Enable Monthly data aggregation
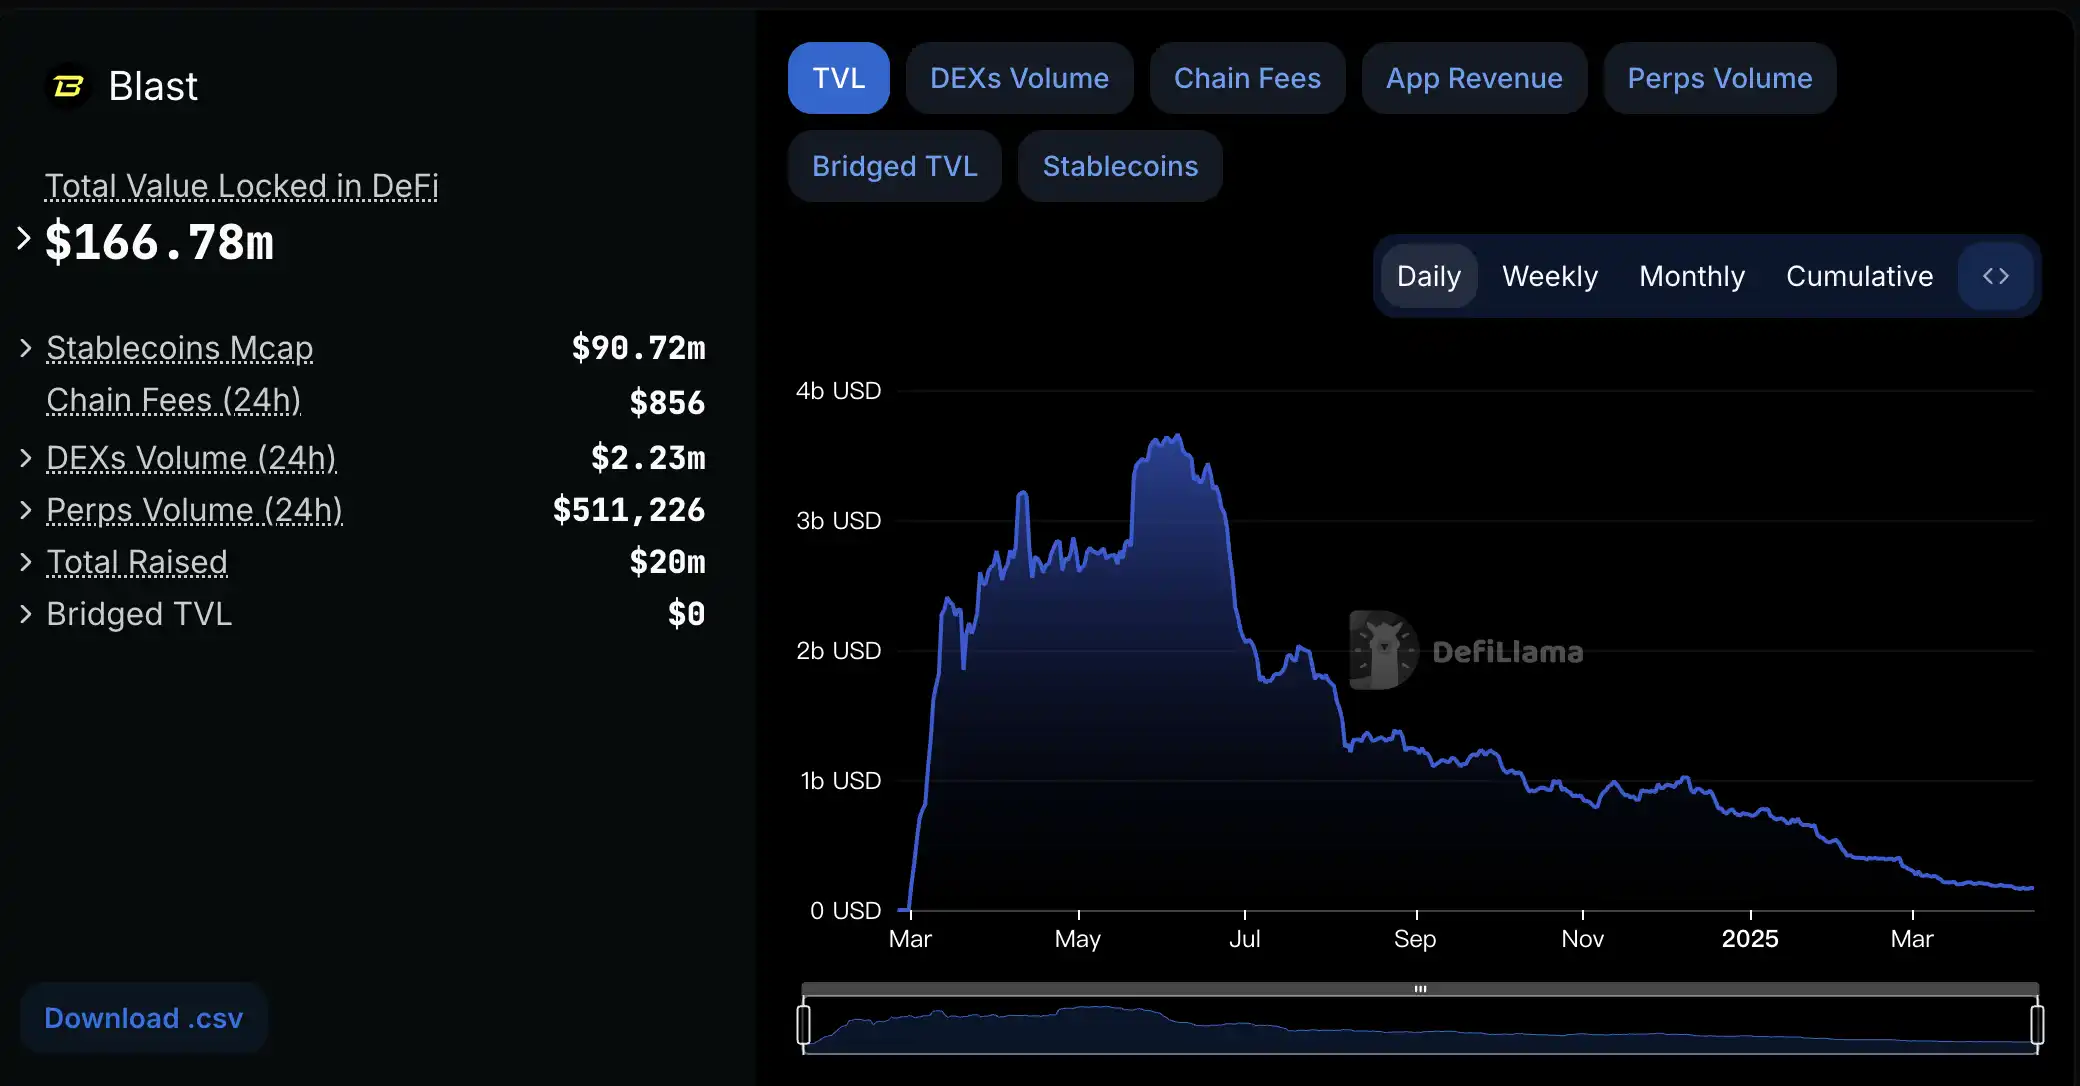 tap(1691, 276)
